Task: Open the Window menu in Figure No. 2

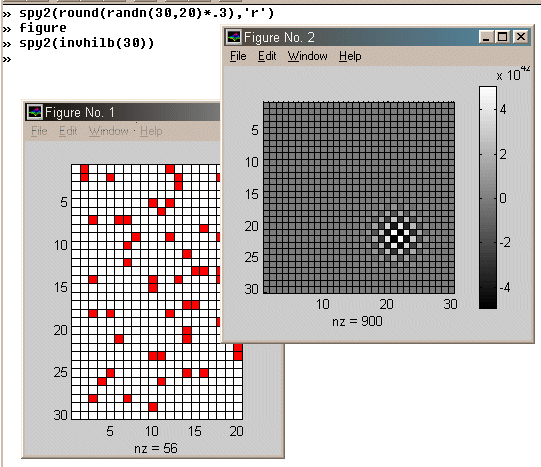Action: coord(307,56)
